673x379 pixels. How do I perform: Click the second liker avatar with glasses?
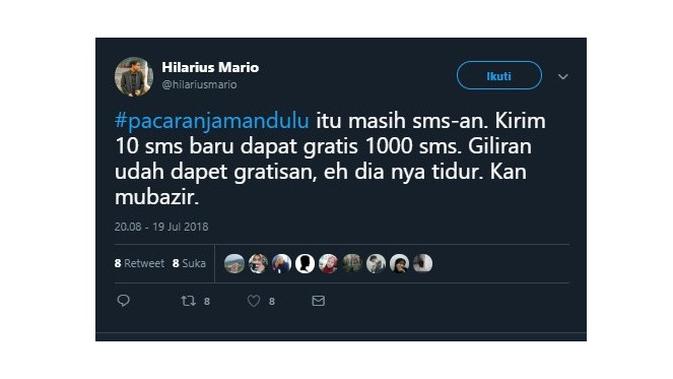(x=258, y=264)
